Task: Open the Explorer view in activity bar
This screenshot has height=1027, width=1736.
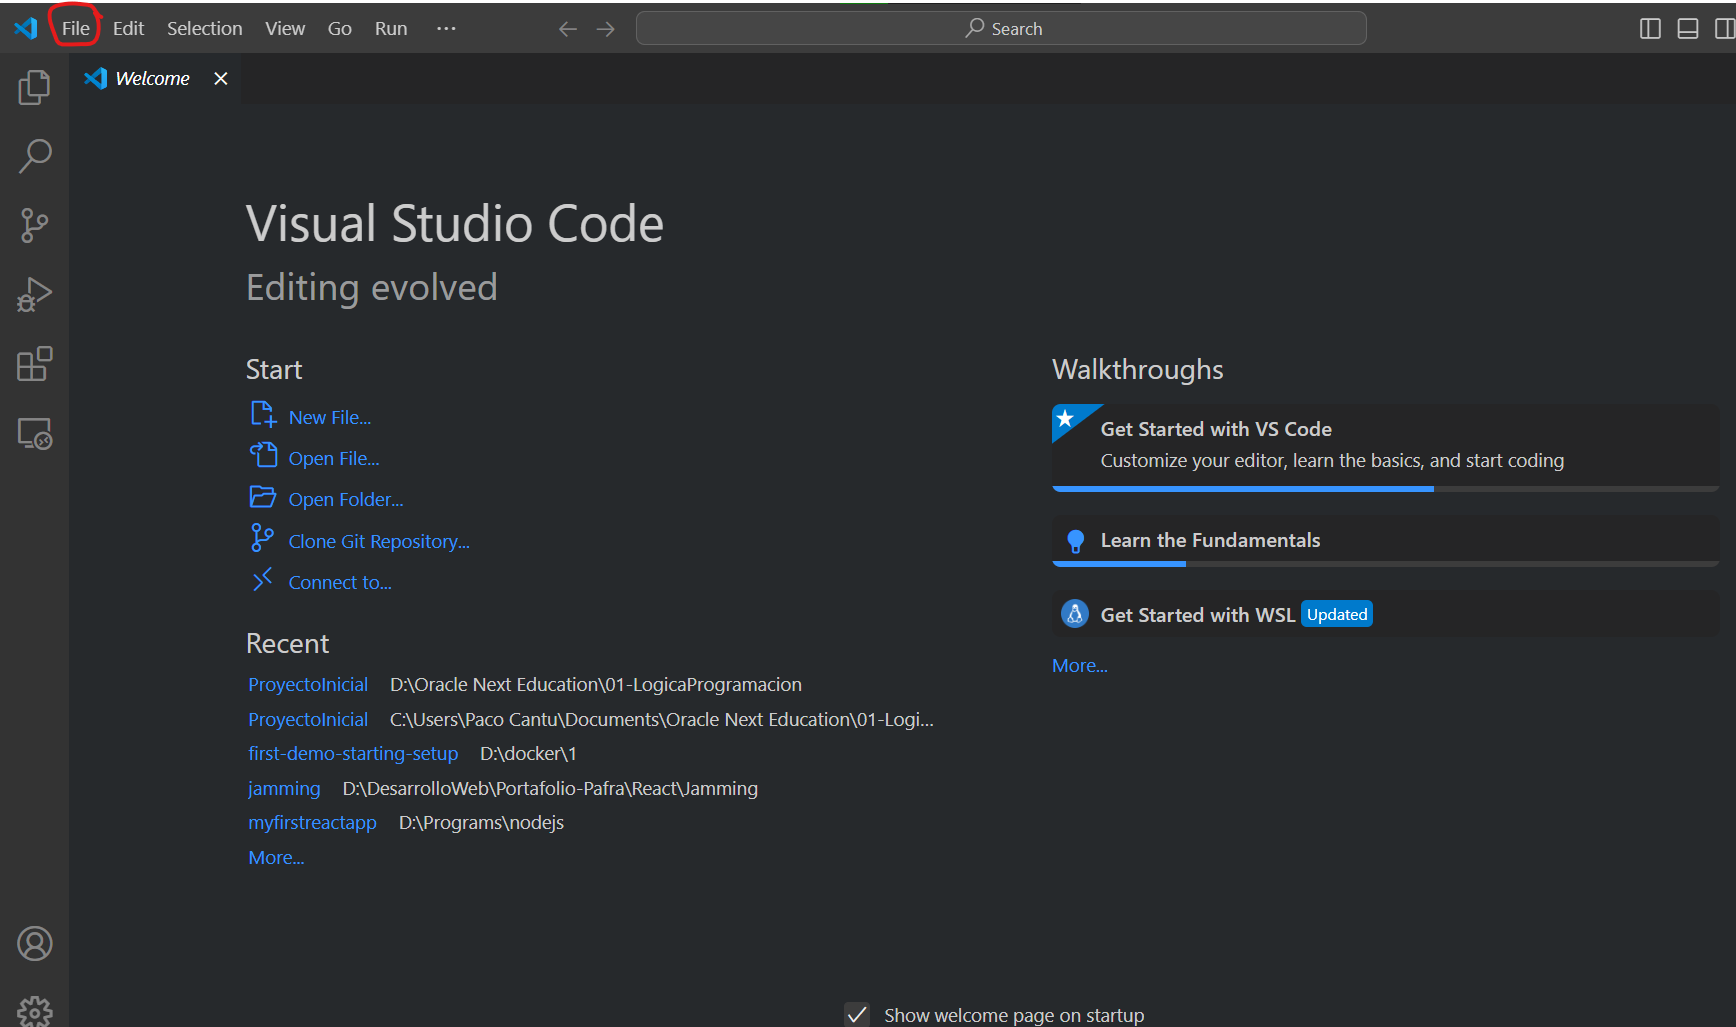Action: point(34,87)
